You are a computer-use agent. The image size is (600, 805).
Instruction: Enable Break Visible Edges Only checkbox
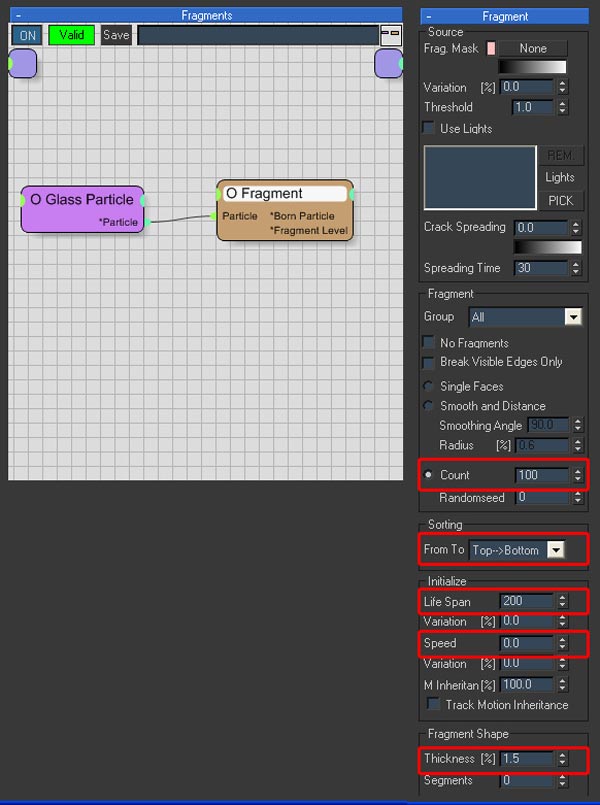428,362
